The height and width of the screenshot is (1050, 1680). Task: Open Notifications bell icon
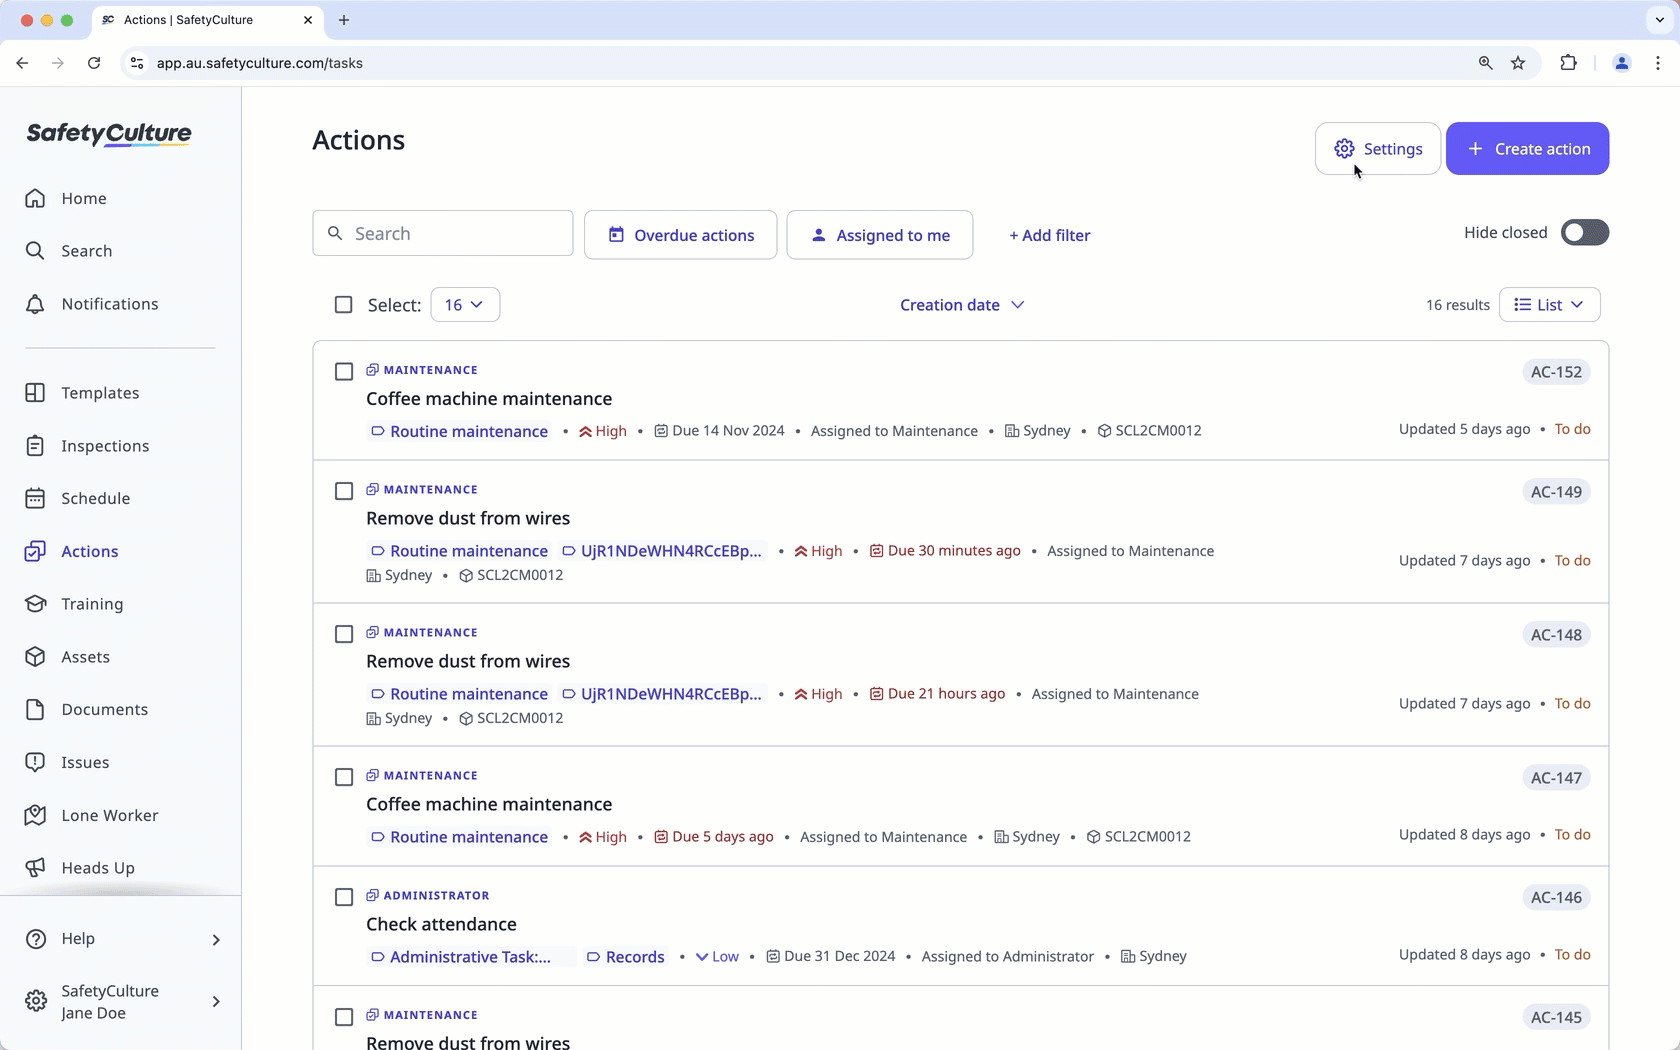35,304
